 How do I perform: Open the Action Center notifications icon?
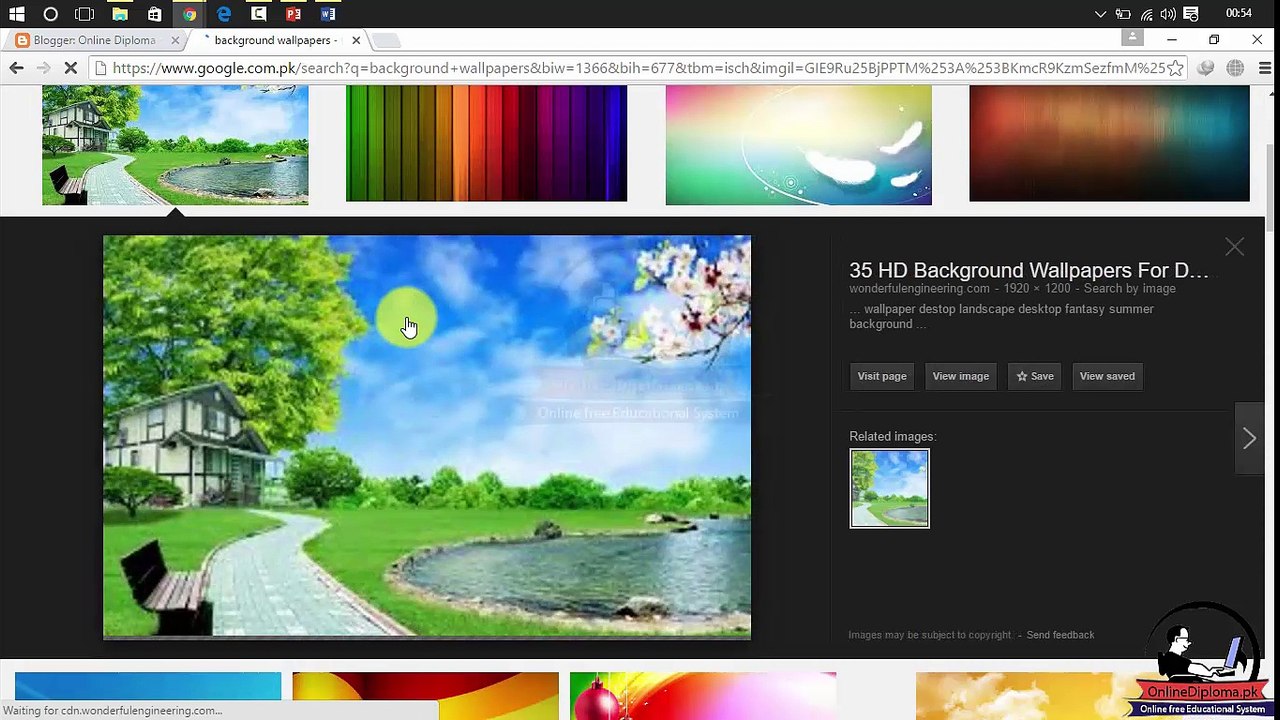coord(1191,14)
